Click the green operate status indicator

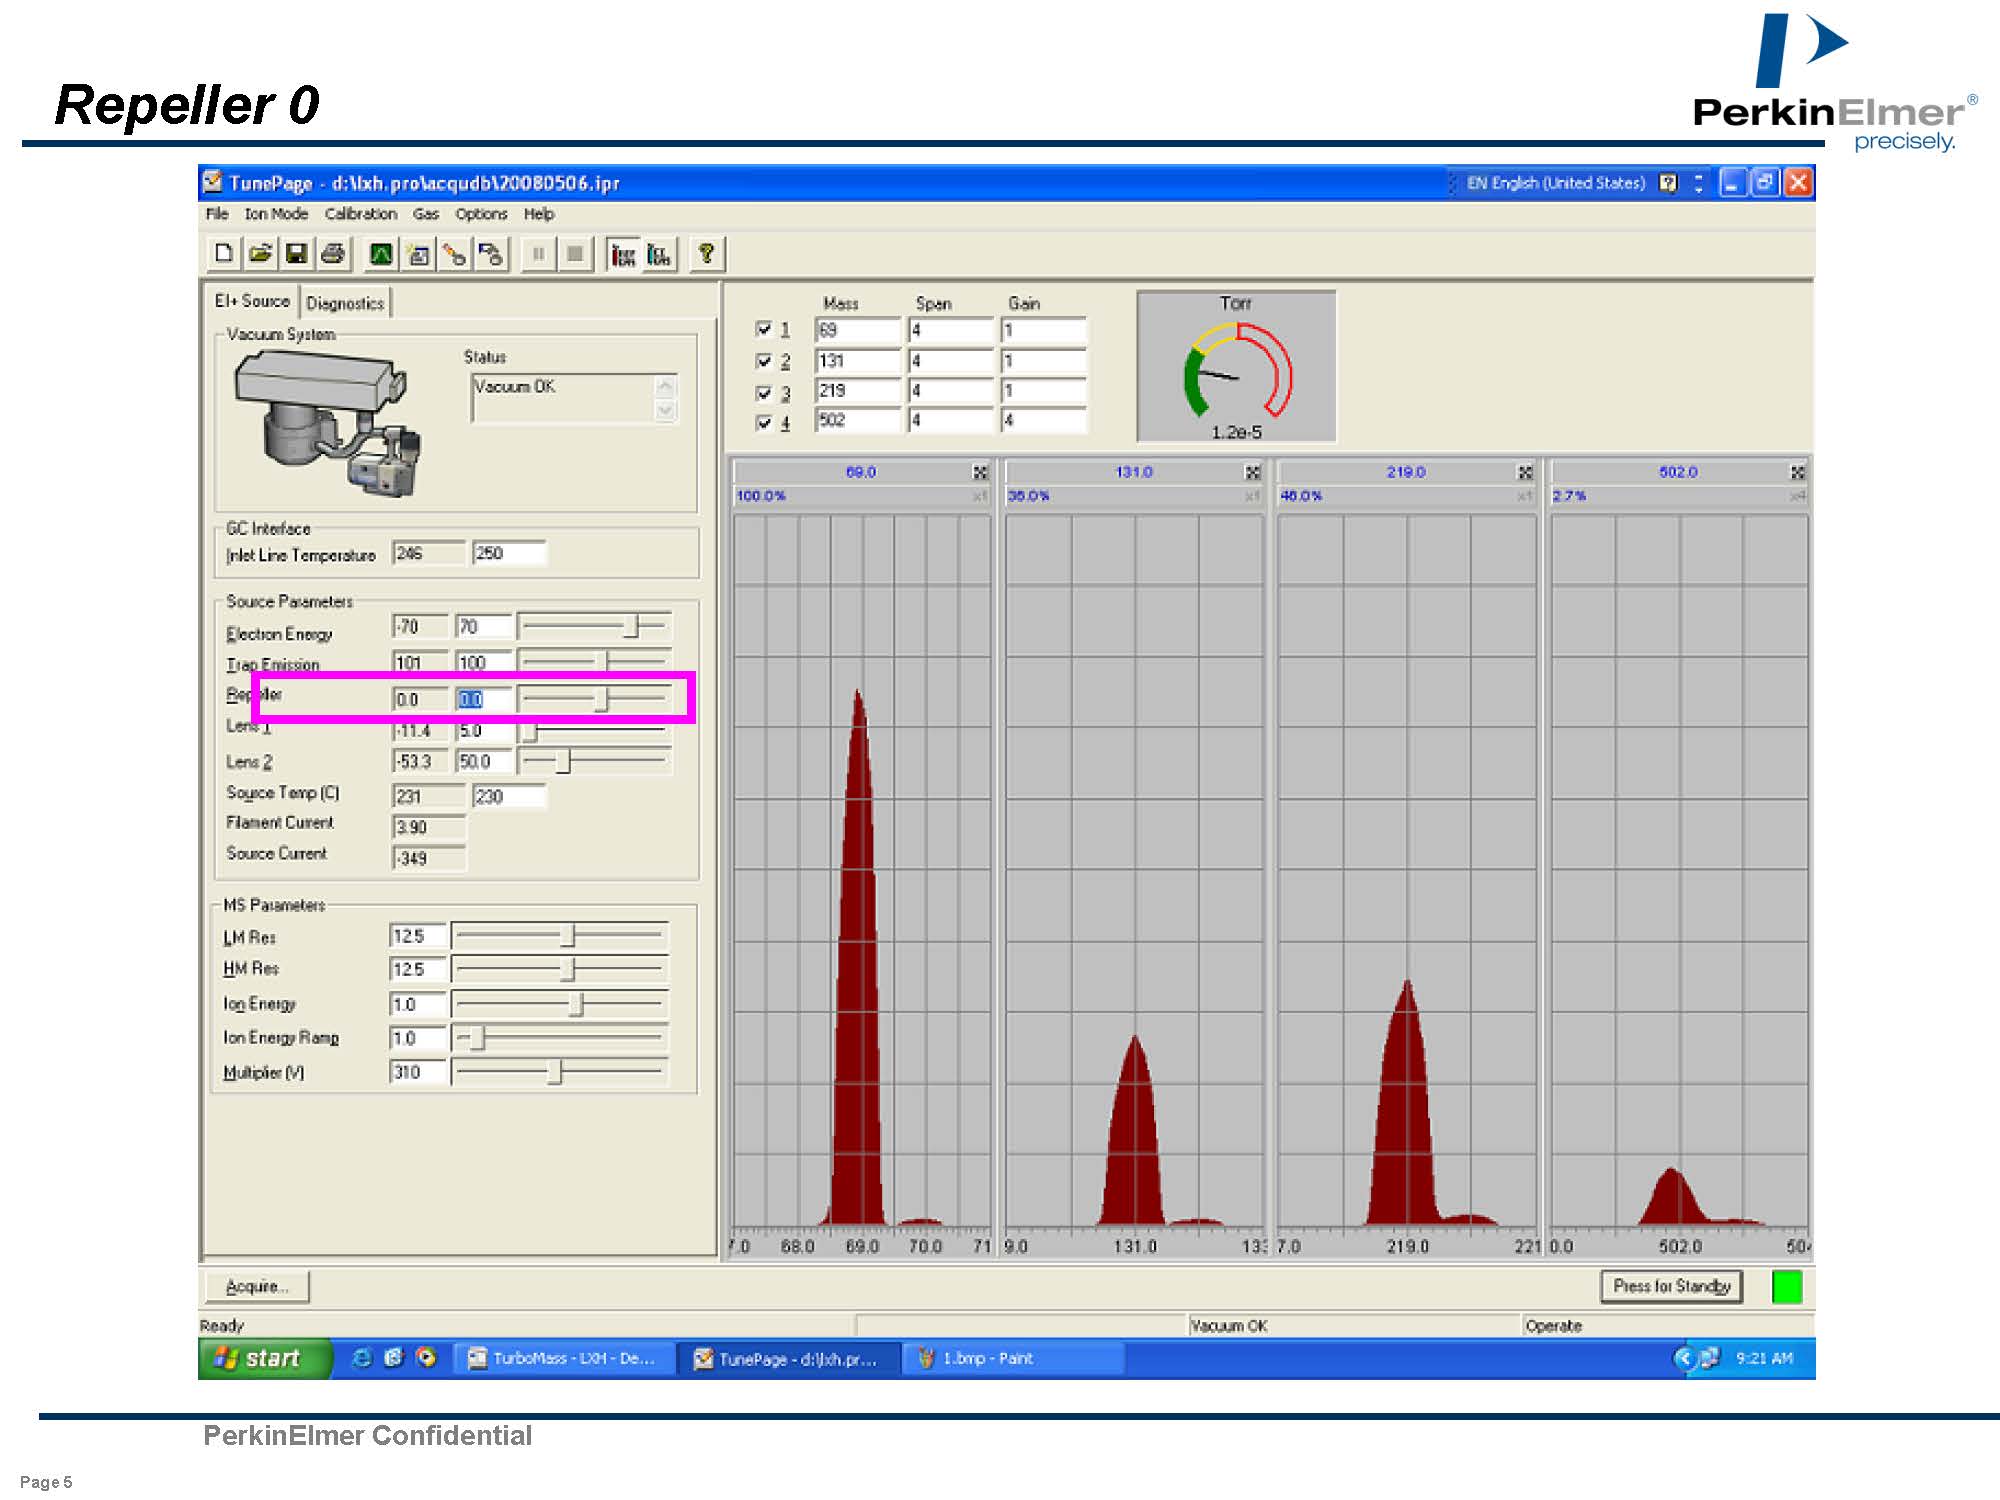[x=1787, y=1286]
